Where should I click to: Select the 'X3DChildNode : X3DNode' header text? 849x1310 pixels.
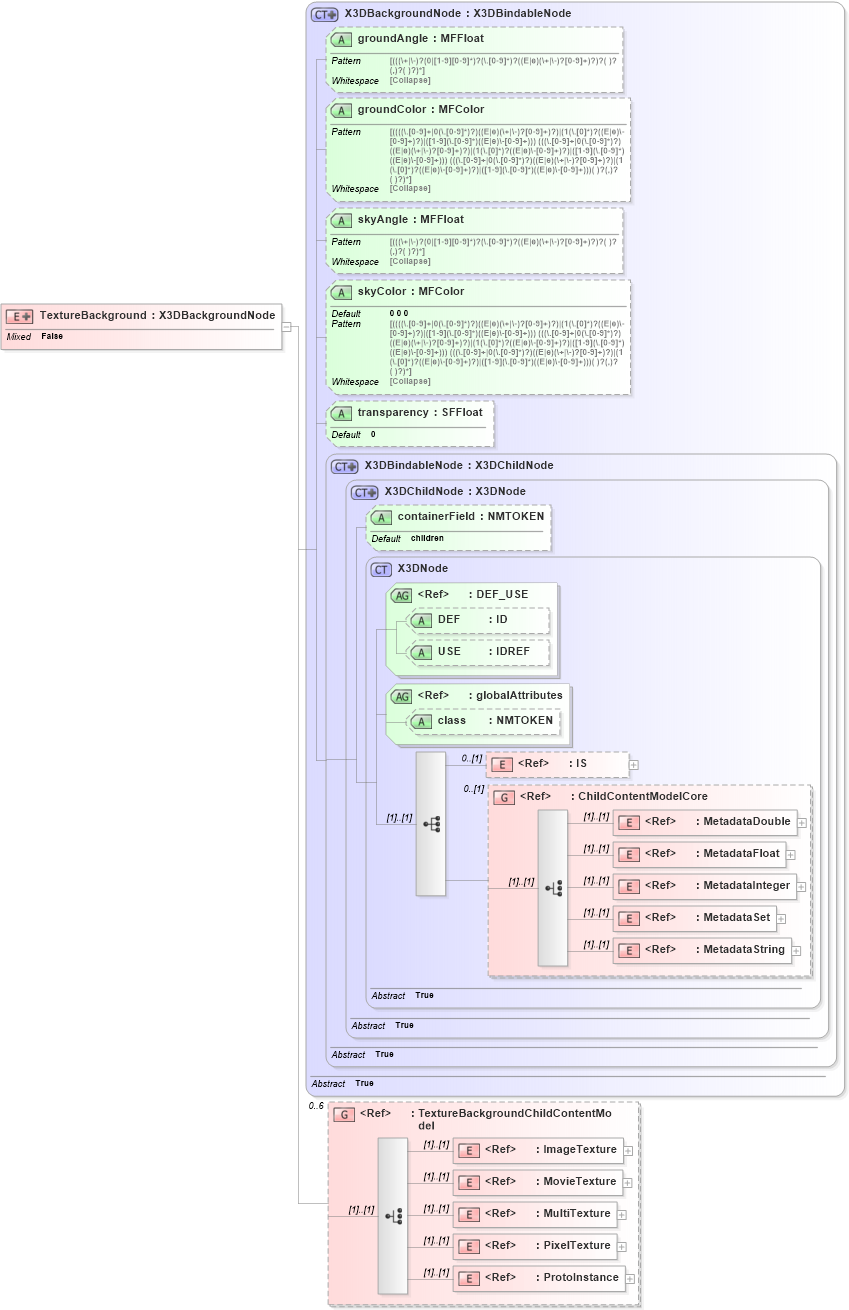click(455, 492)
